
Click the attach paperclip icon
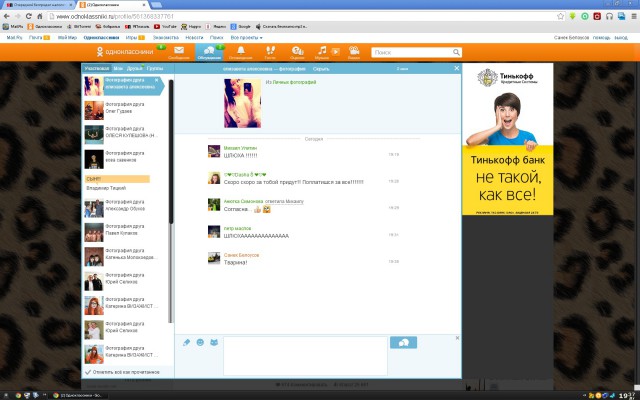coord(186,342)
